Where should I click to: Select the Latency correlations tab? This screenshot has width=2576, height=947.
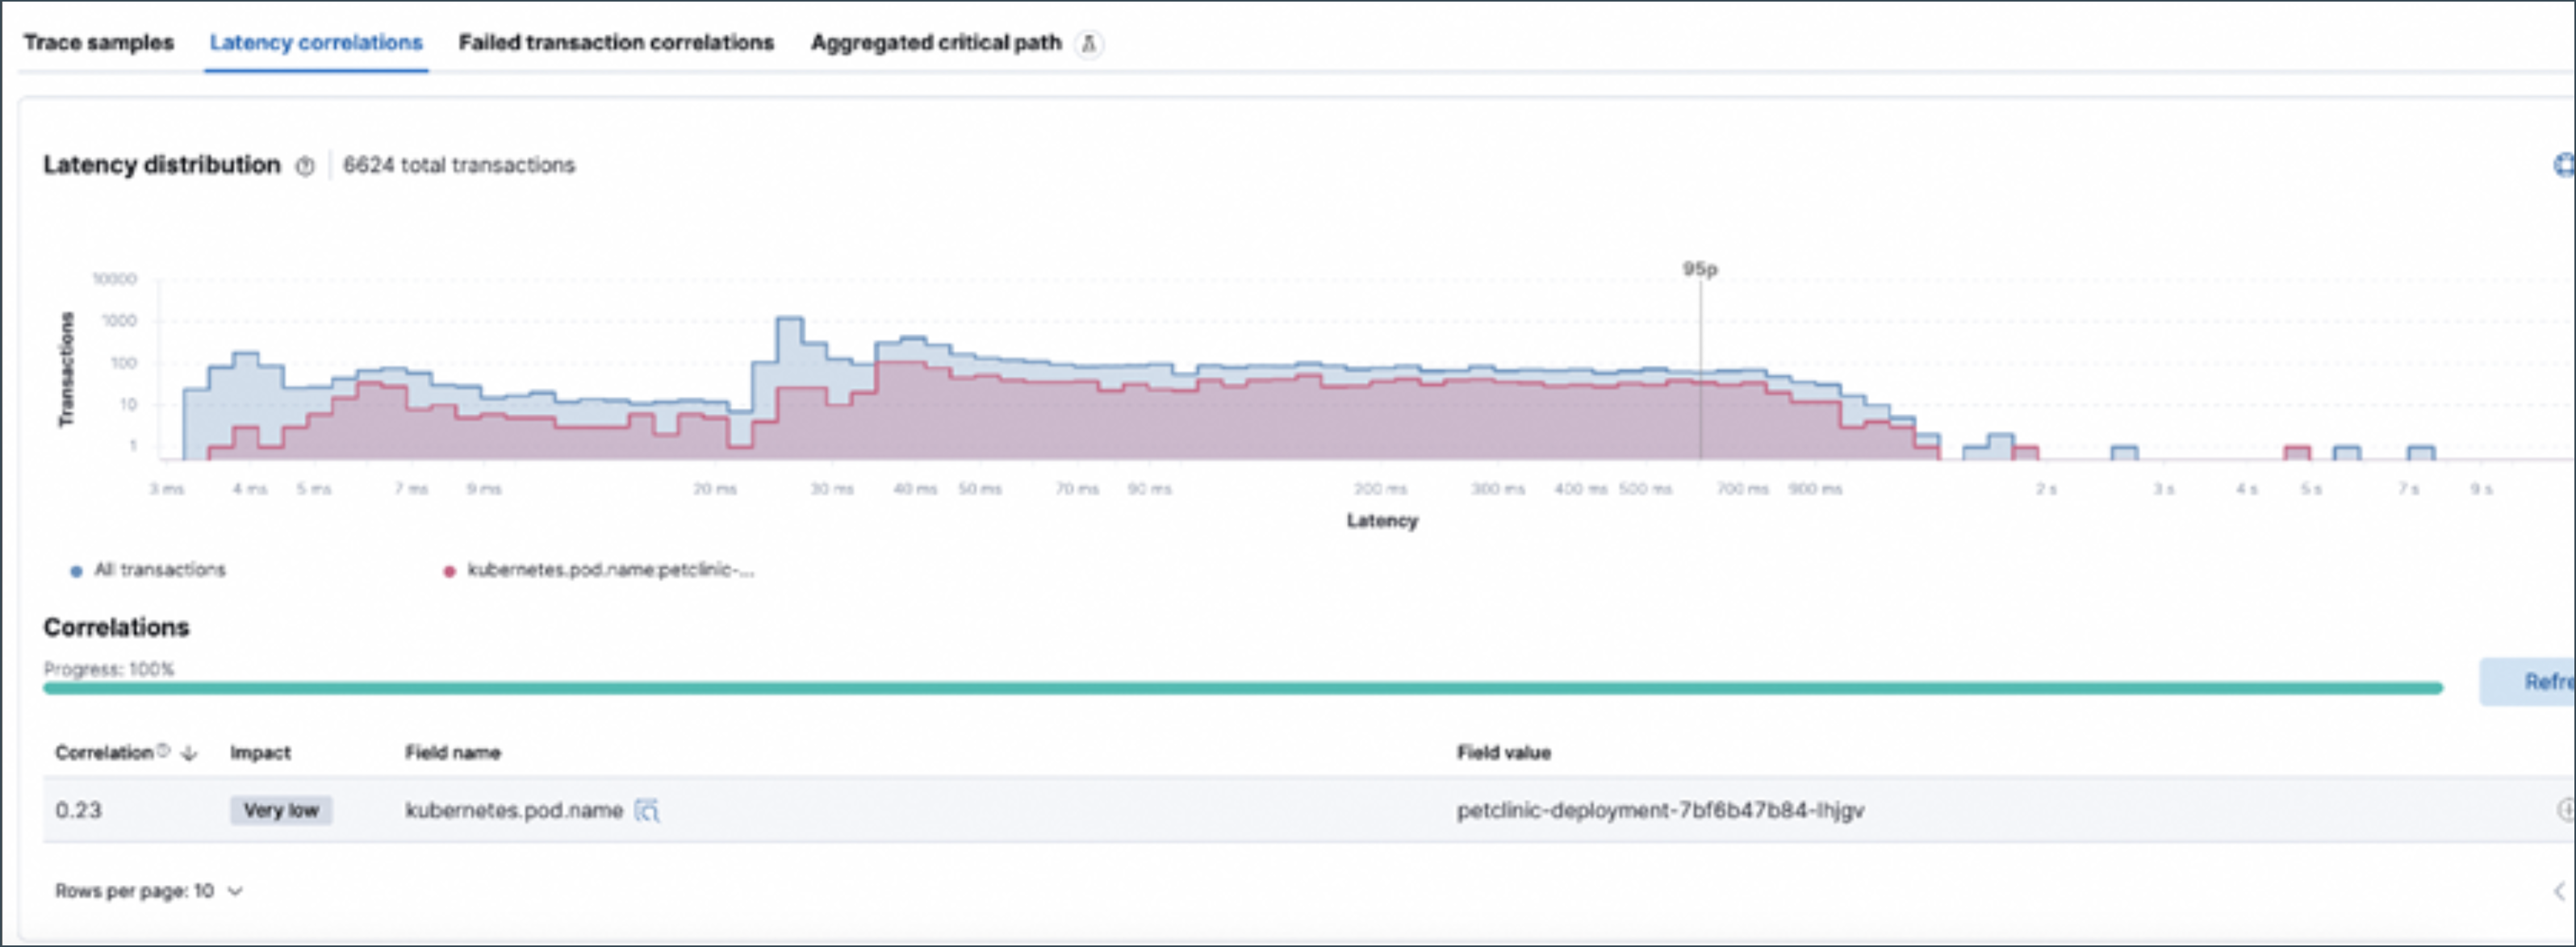[315, 43]
